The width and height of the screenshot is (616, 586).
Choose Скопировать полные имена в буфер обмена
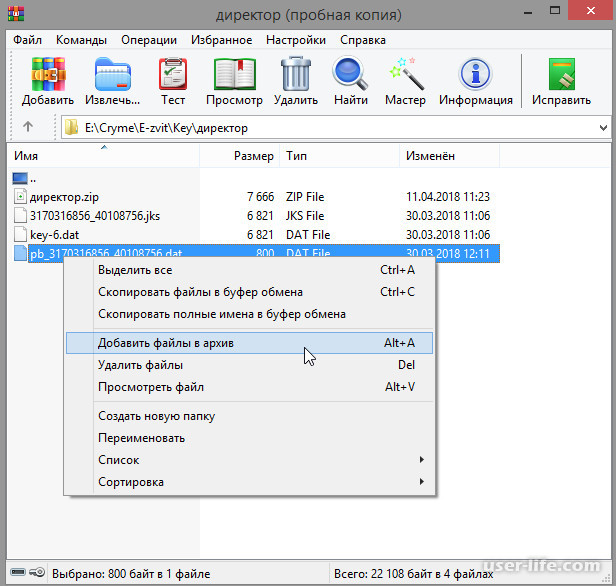pyautogui.click(x=249, y=314)
